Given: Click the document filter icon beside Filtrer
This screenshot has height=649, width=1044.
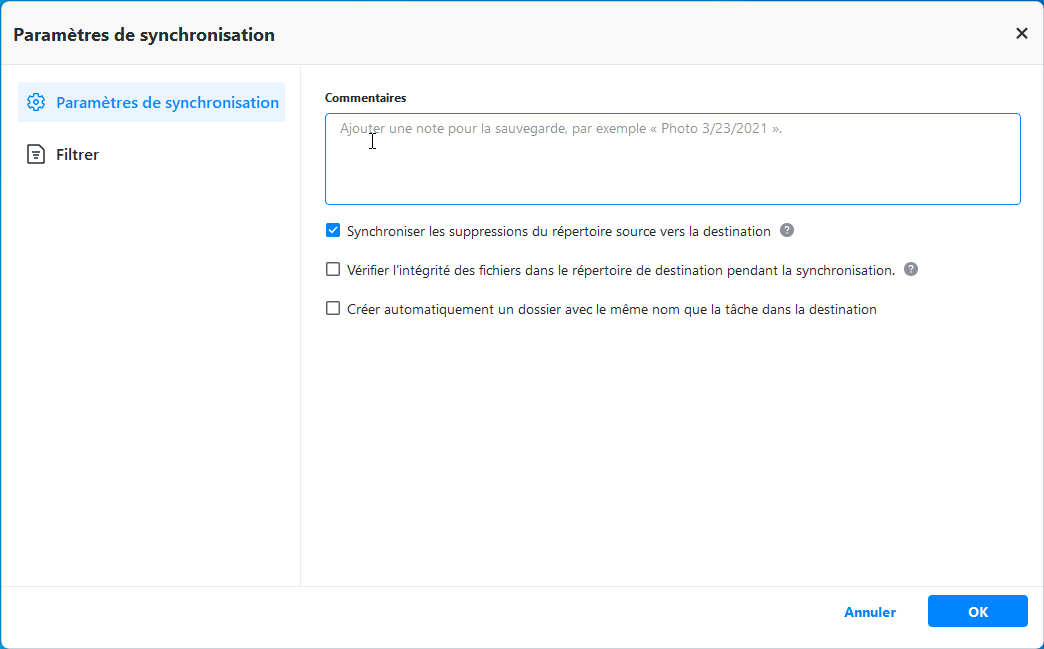Looking at the screenshot, I should [36, 154].
